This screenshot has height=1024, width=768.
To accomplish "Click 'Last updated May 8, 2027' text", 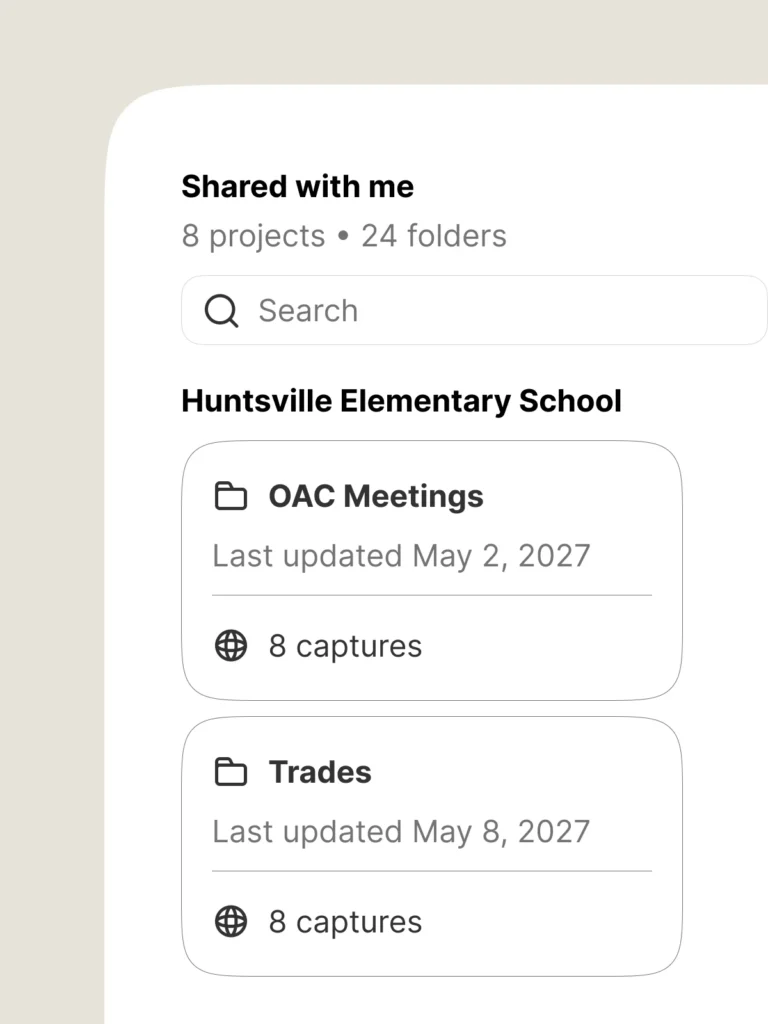I will (x=401, y=832).
